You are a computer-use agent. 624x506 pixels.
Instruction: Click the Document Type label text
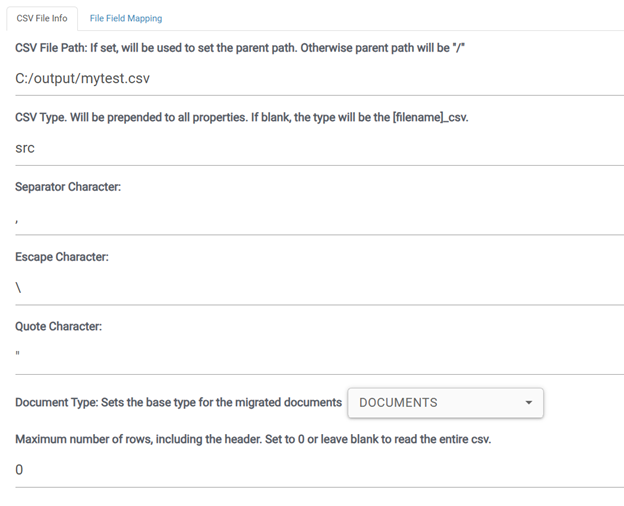[x=178, y=403]
